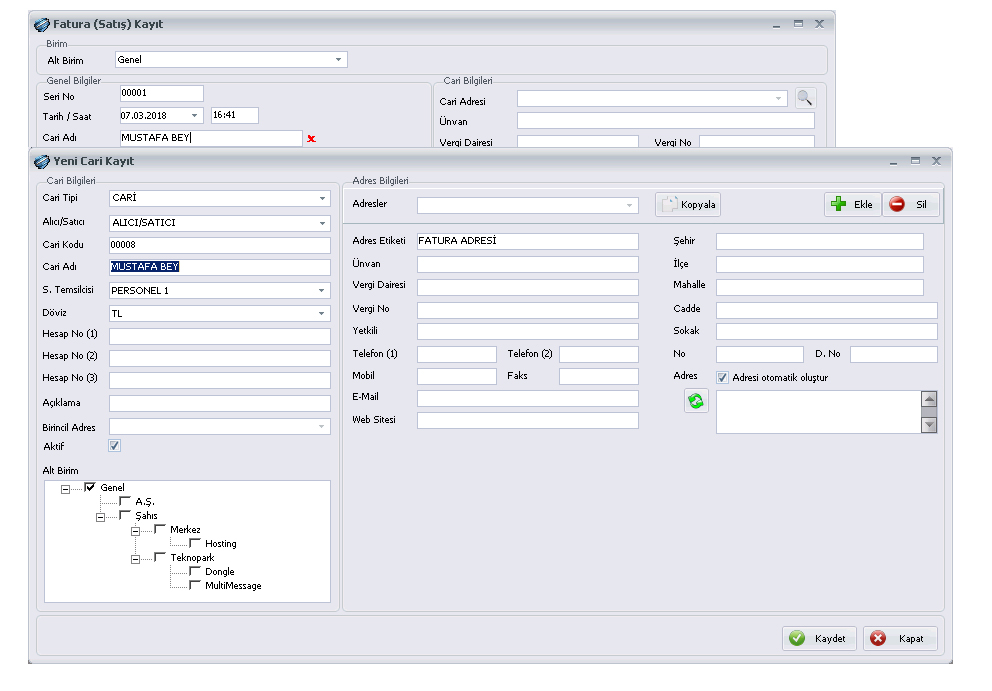Click the Fatura (Satış) Kayıt window icon
The height and width of the screenshot is (691, 992).
[x=42, y=25]
